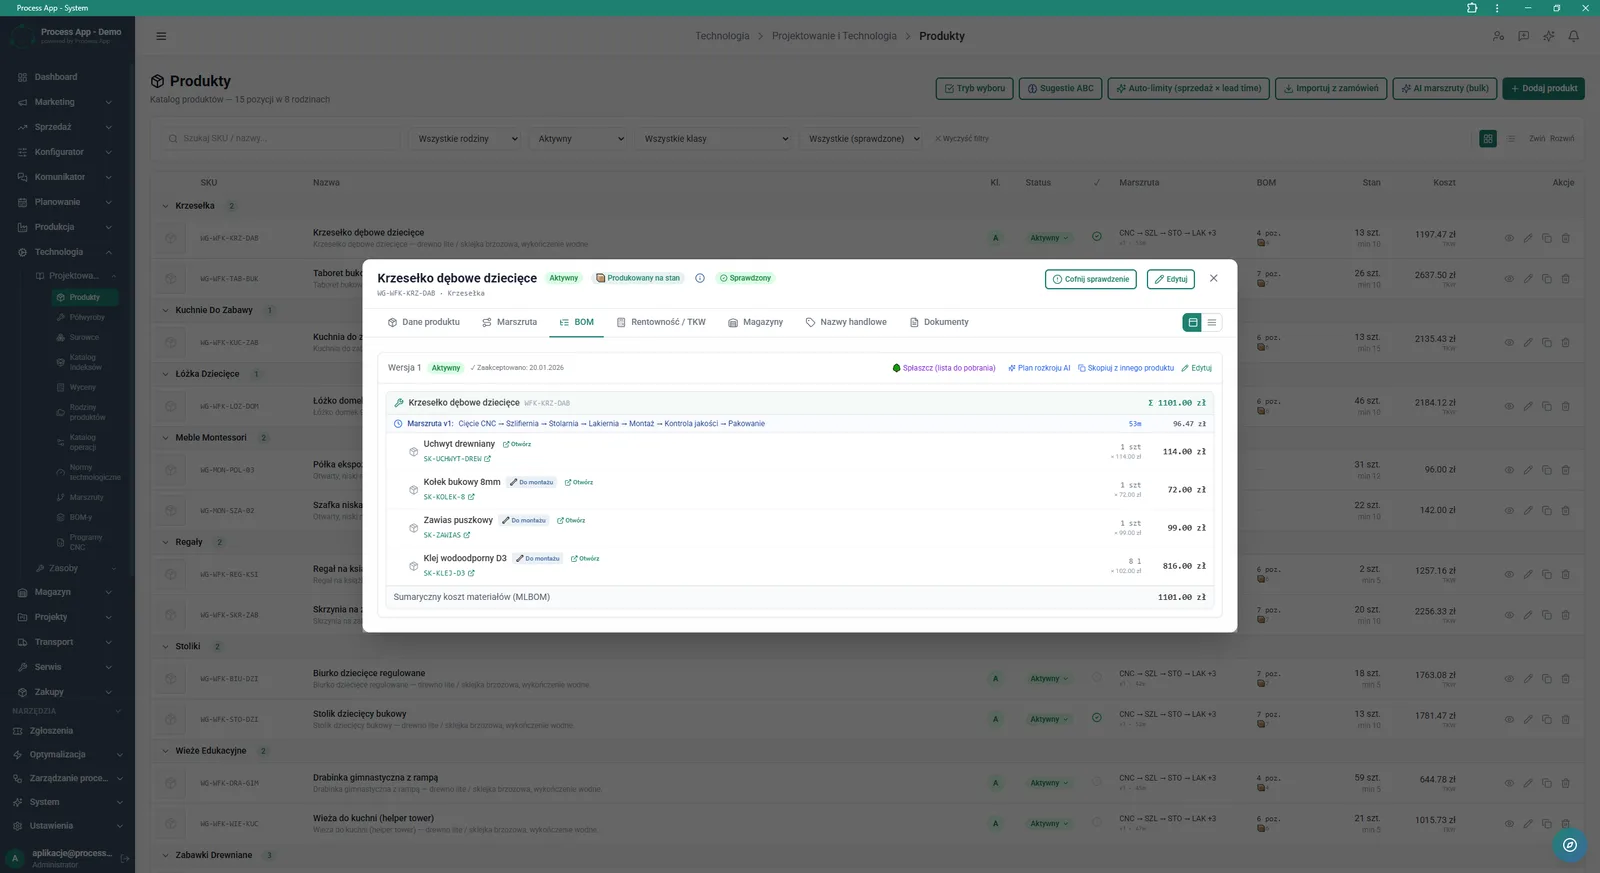Open Wszystkie (sprawdzone) filter dropdown
1600x873 pixels.
point(862,139)
